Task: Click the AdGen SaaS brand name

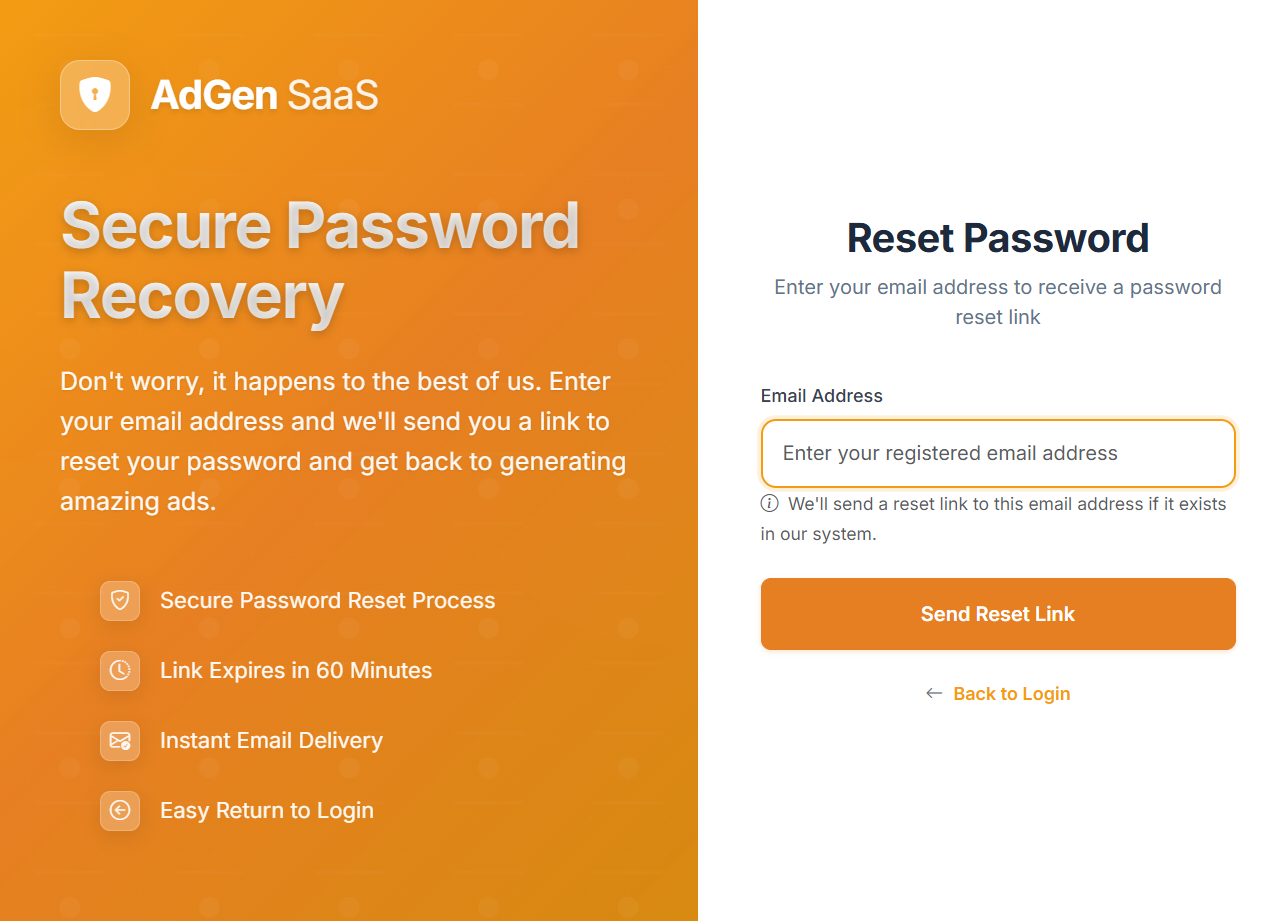Action: click(x=265, y=95)
